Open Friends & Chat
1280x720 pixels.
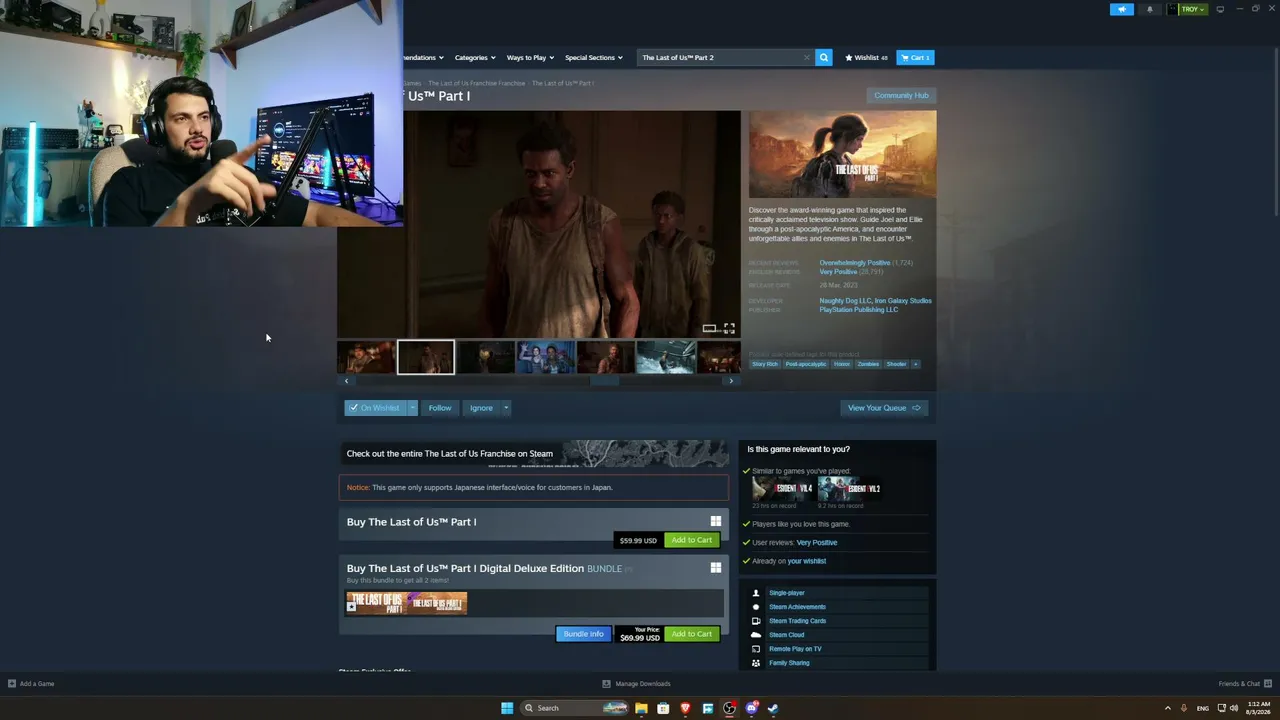pos(1243,684)
